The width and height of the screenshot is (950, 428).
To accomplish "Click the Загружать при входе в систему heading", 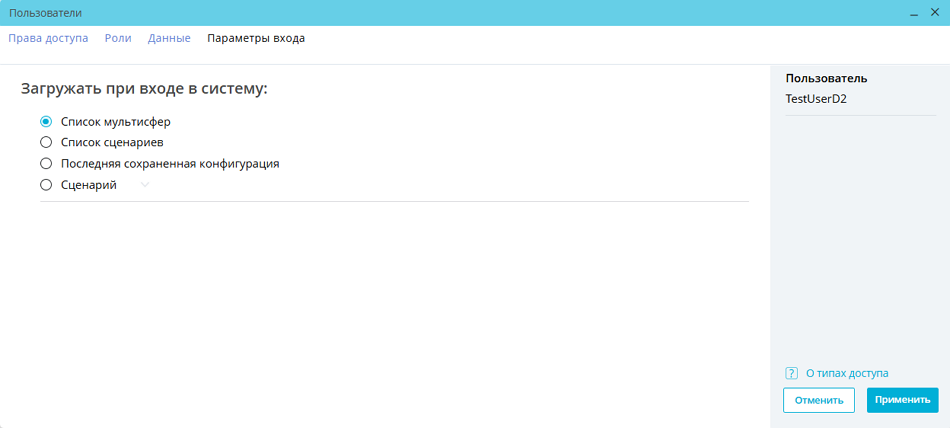I will point(144,89).
